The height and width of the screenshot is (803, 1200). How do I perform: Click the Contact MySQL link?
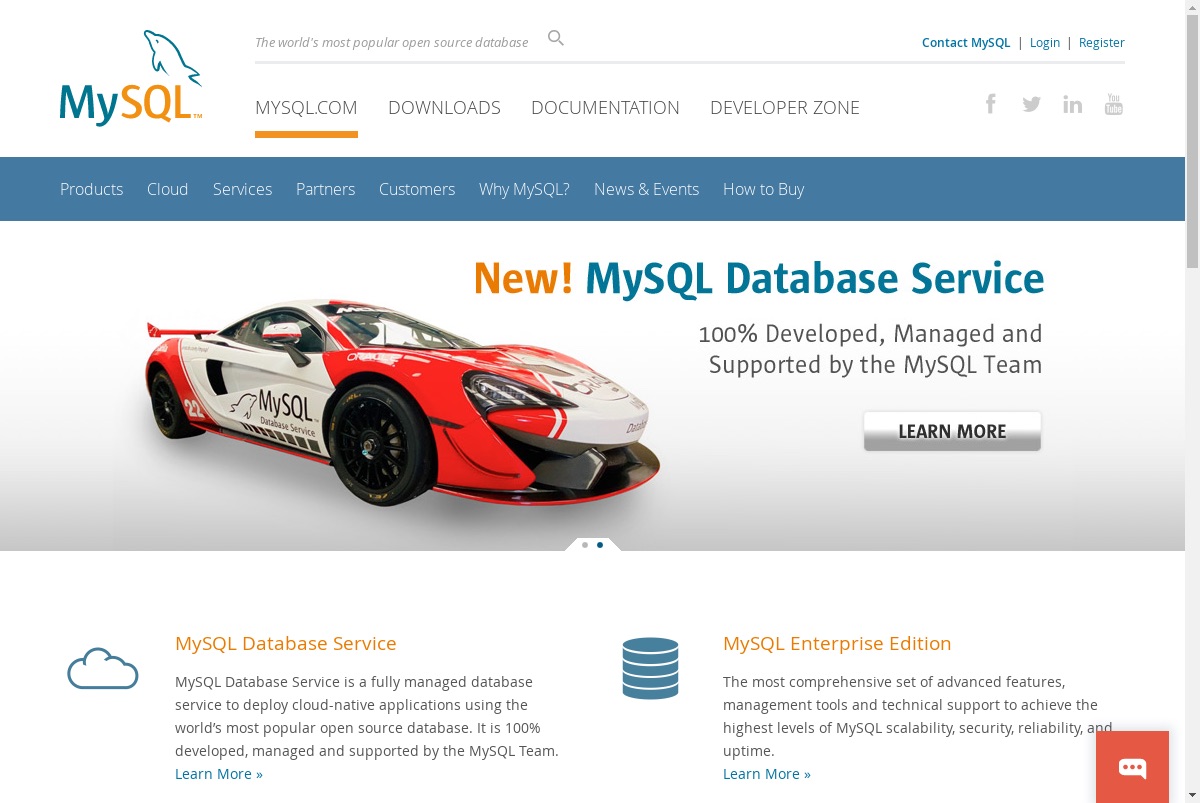966,42
